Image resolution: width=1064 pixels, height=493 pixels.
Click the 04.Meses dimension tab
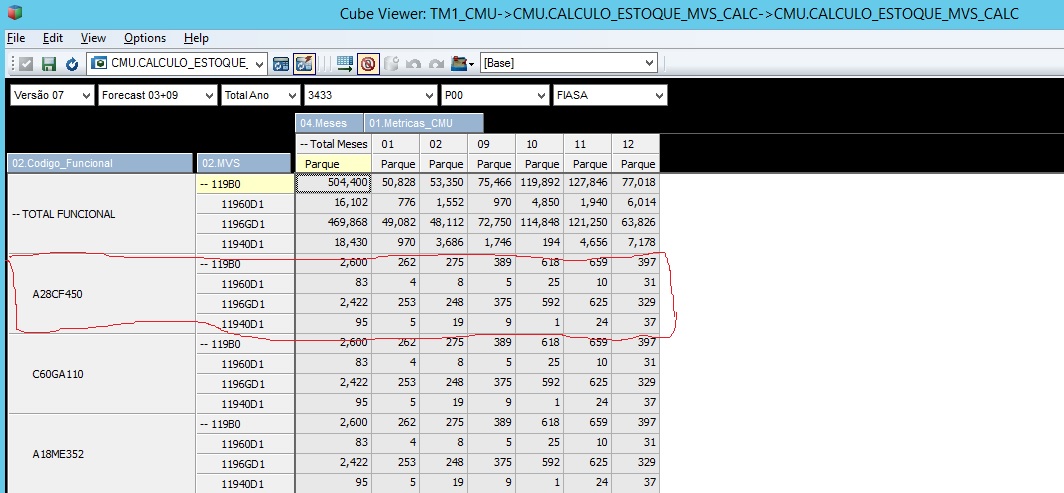pos(329,123)
